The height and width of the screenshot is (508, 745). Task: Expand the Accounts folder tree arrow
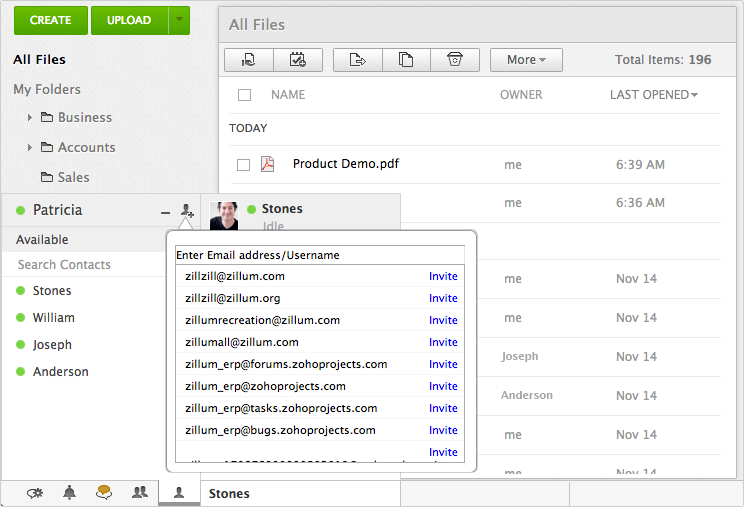30,148
